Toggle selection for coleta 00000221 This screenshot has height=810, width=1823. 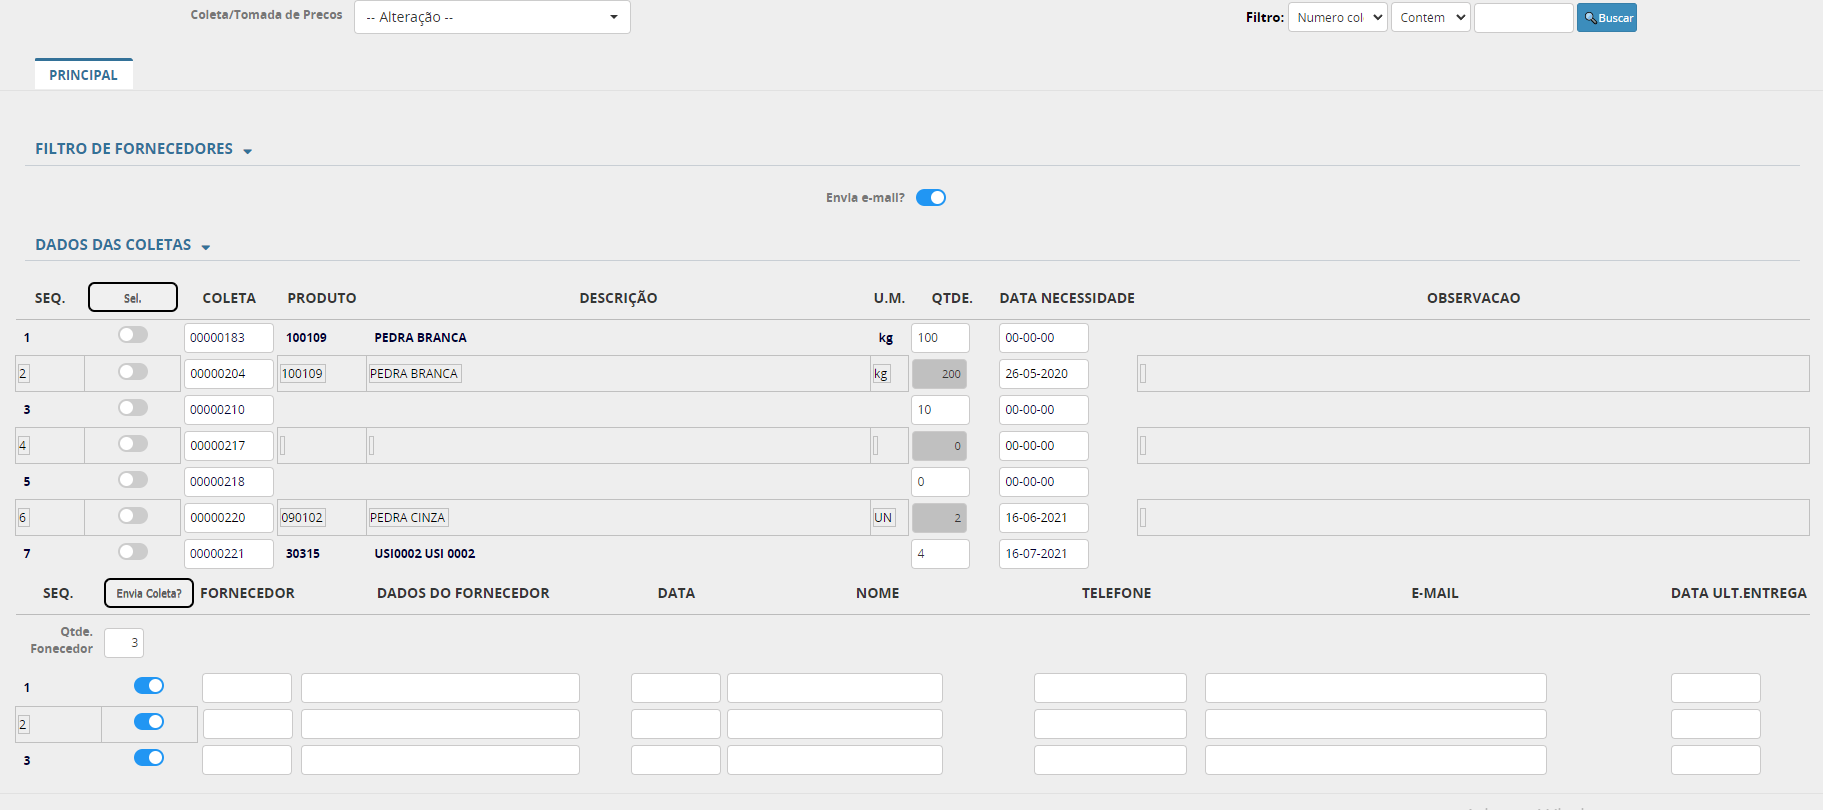click(133, 552)
